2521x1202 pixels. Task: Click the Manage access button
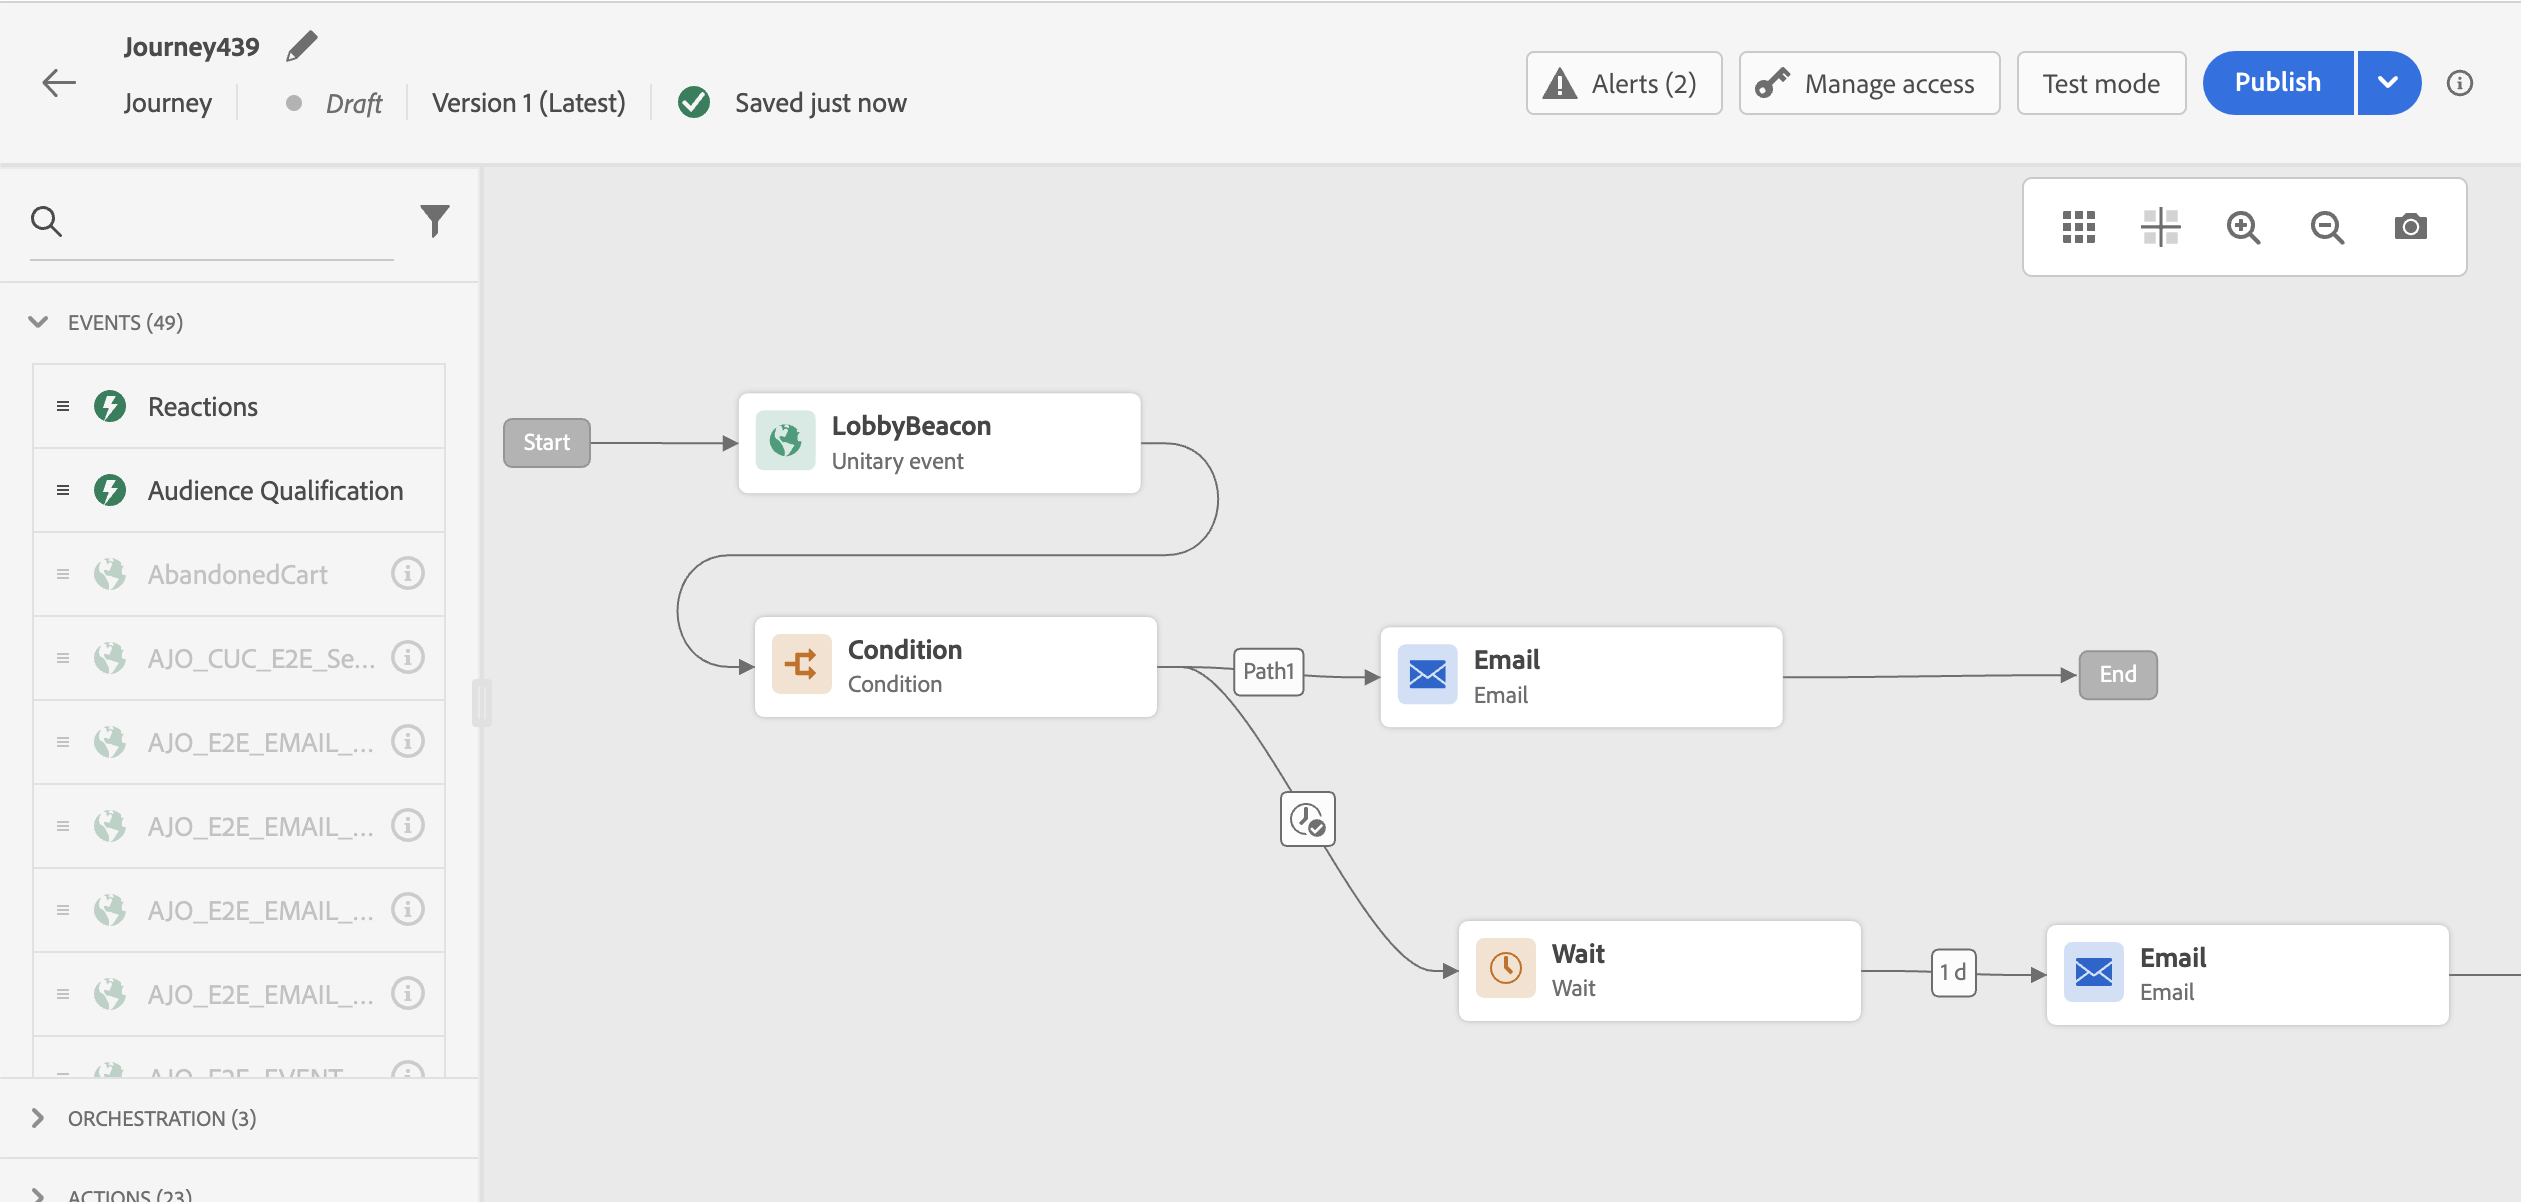pos(1869,83)
